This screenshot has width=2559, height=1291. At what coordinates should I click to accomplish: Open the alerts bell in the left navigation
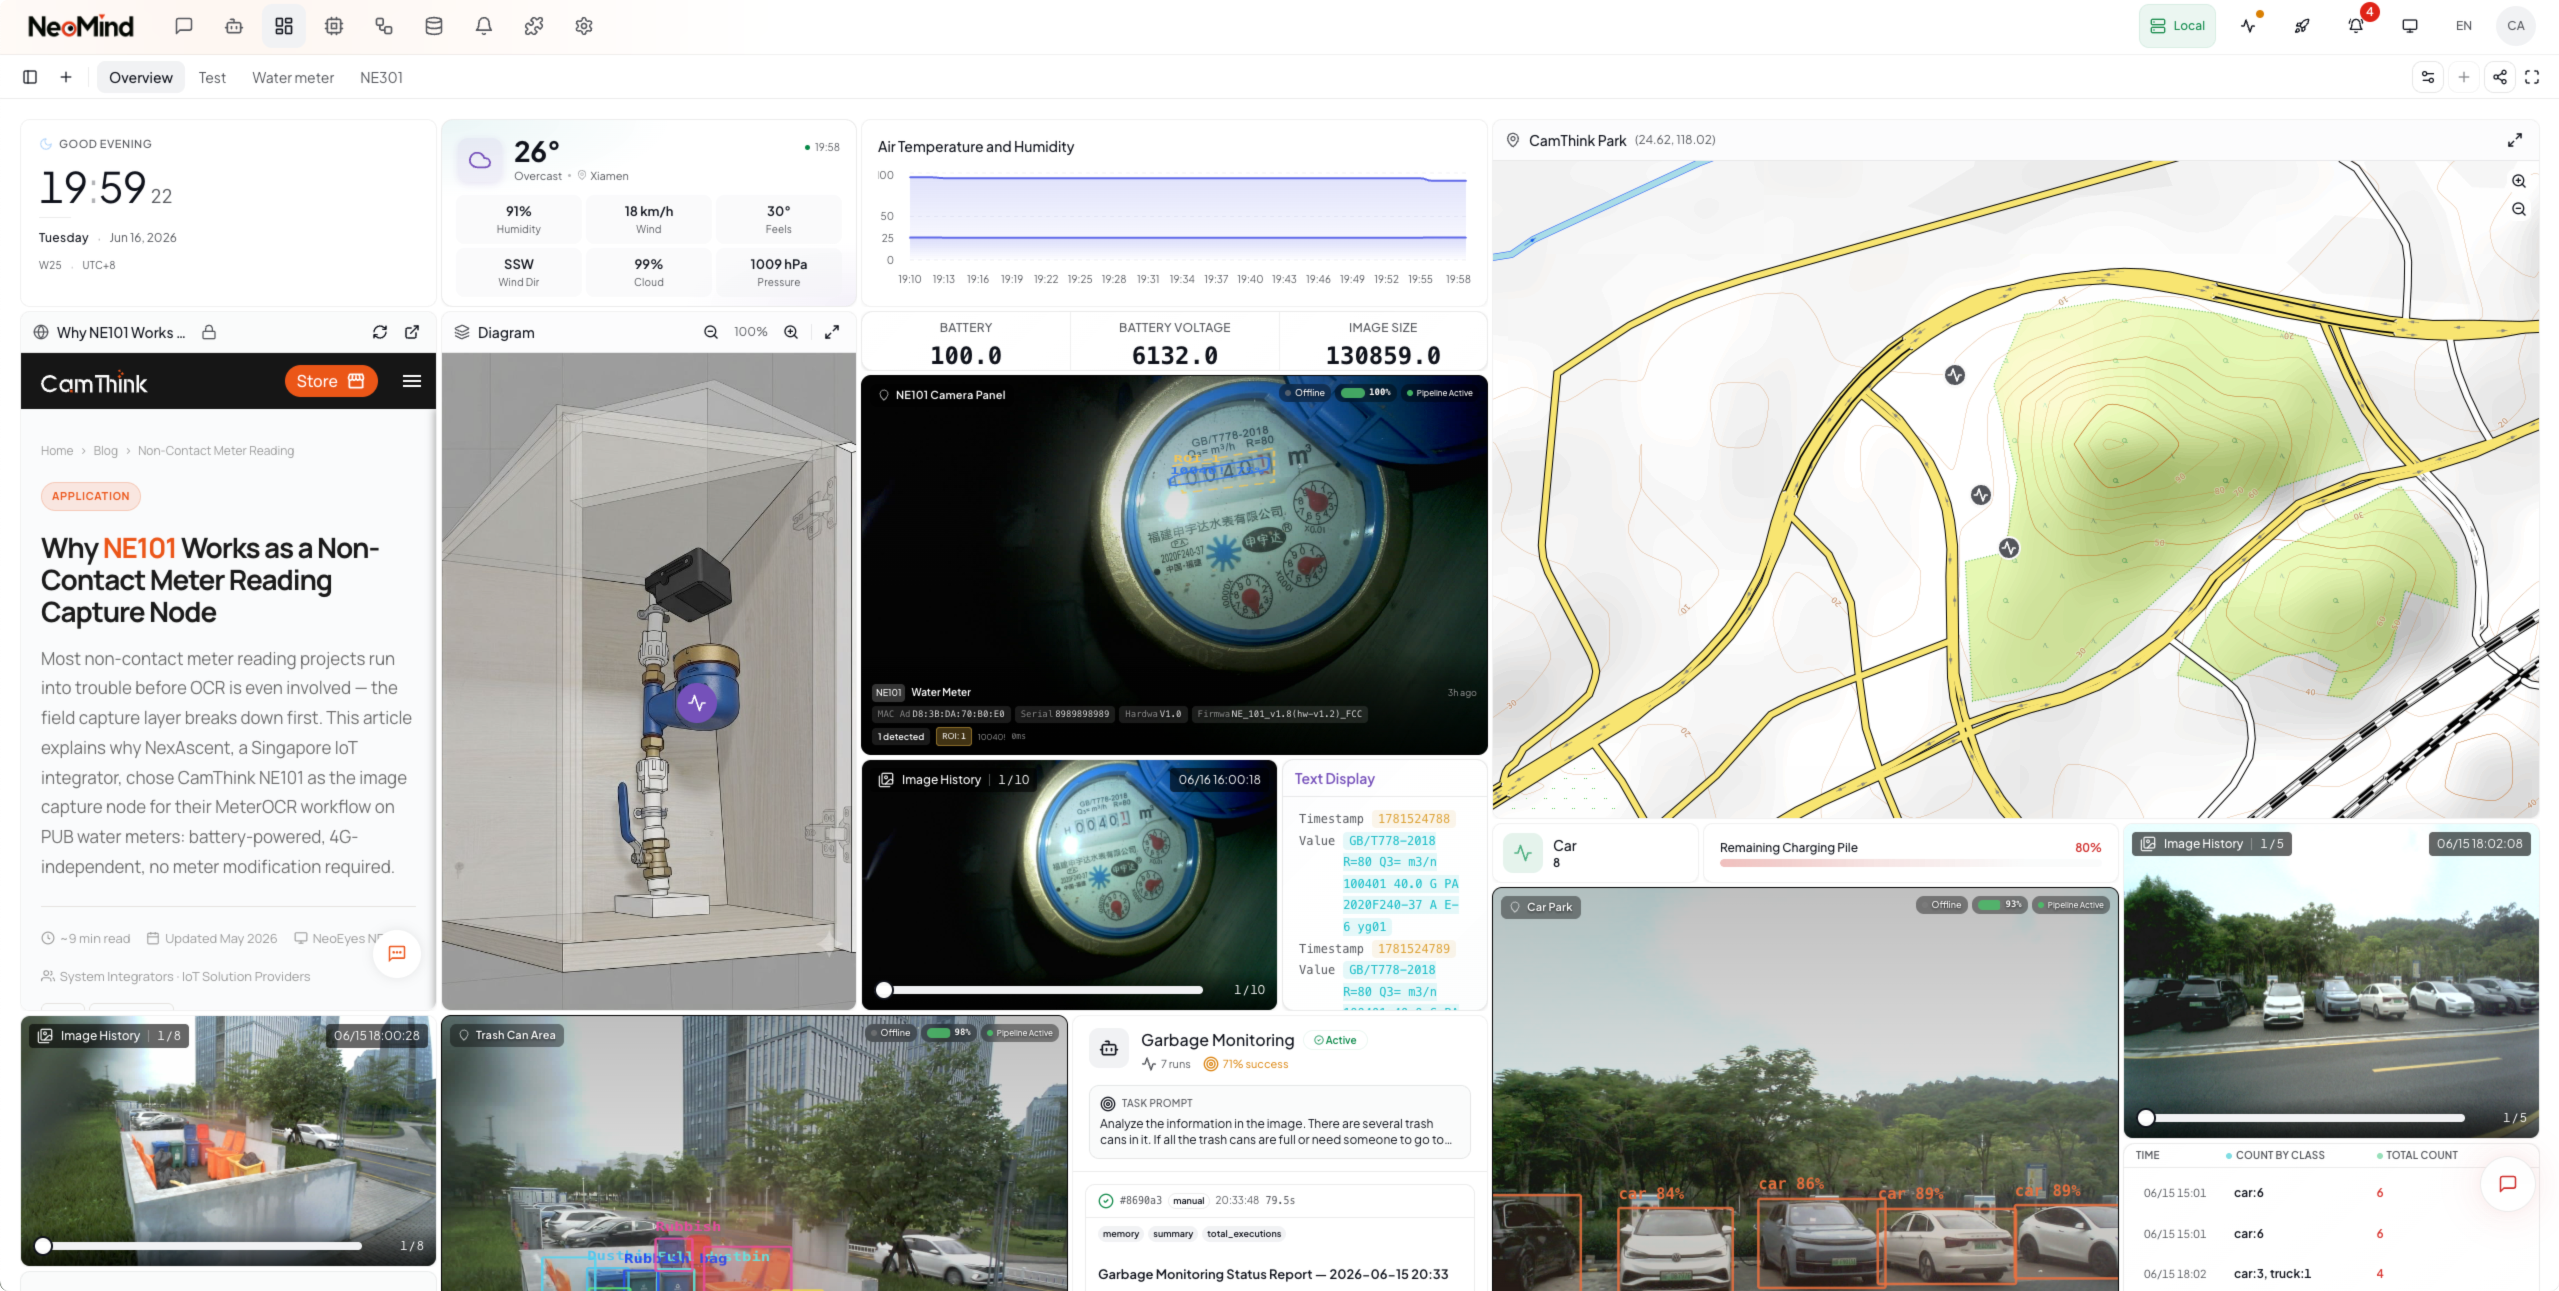click(x=484, y=26)
